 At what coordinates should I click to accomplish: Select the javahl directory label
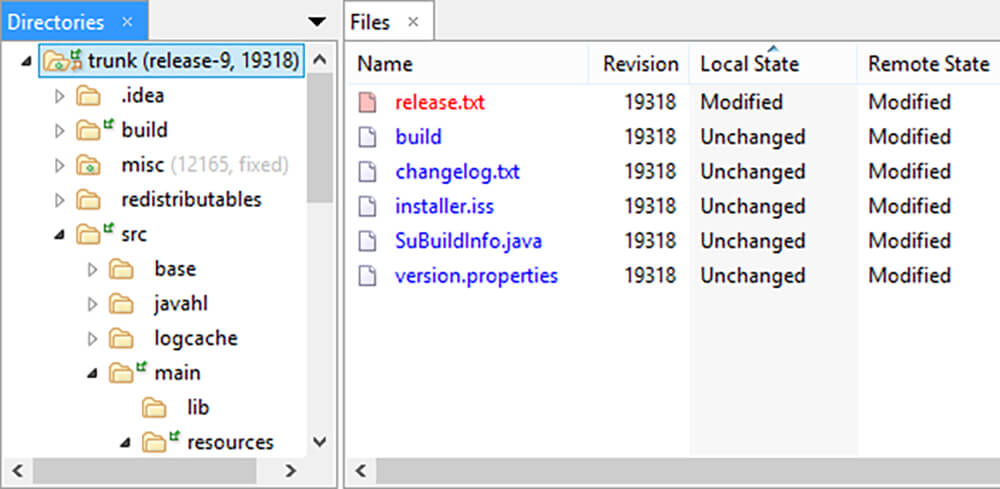(x=180, y=304)
